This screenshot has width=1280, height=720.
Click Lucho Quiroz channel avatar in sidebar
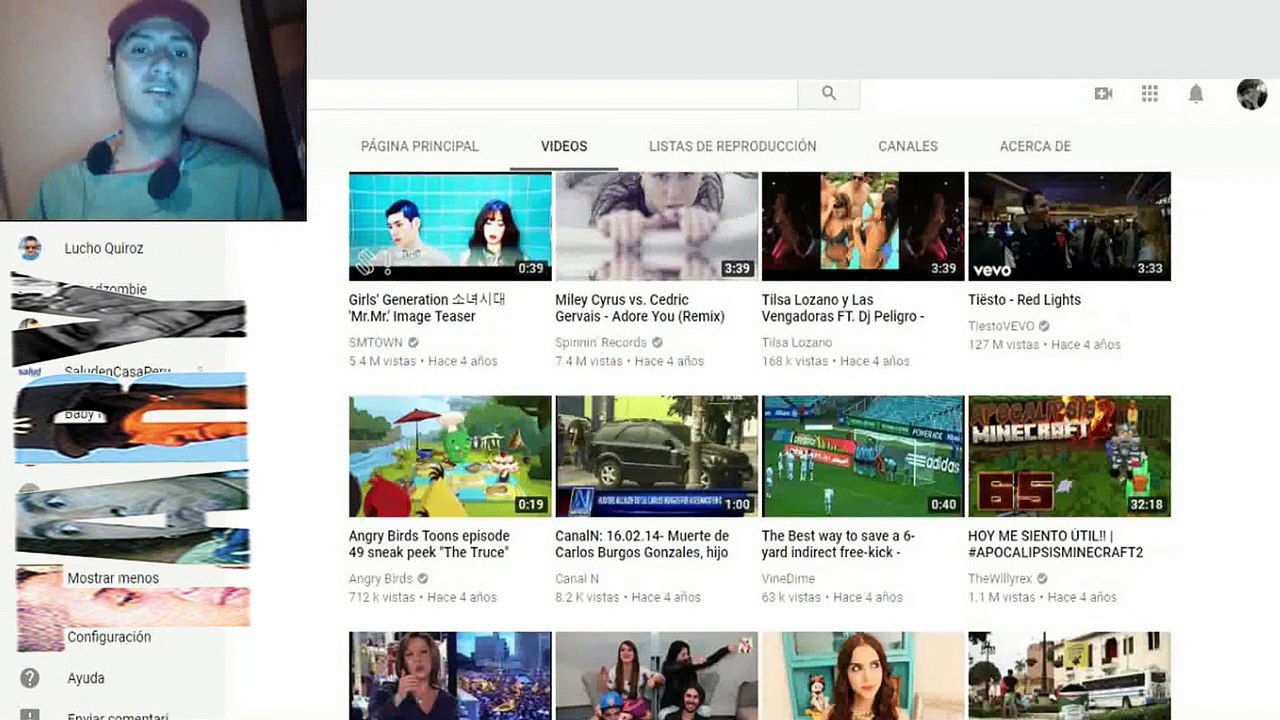[x=30, y=248]
